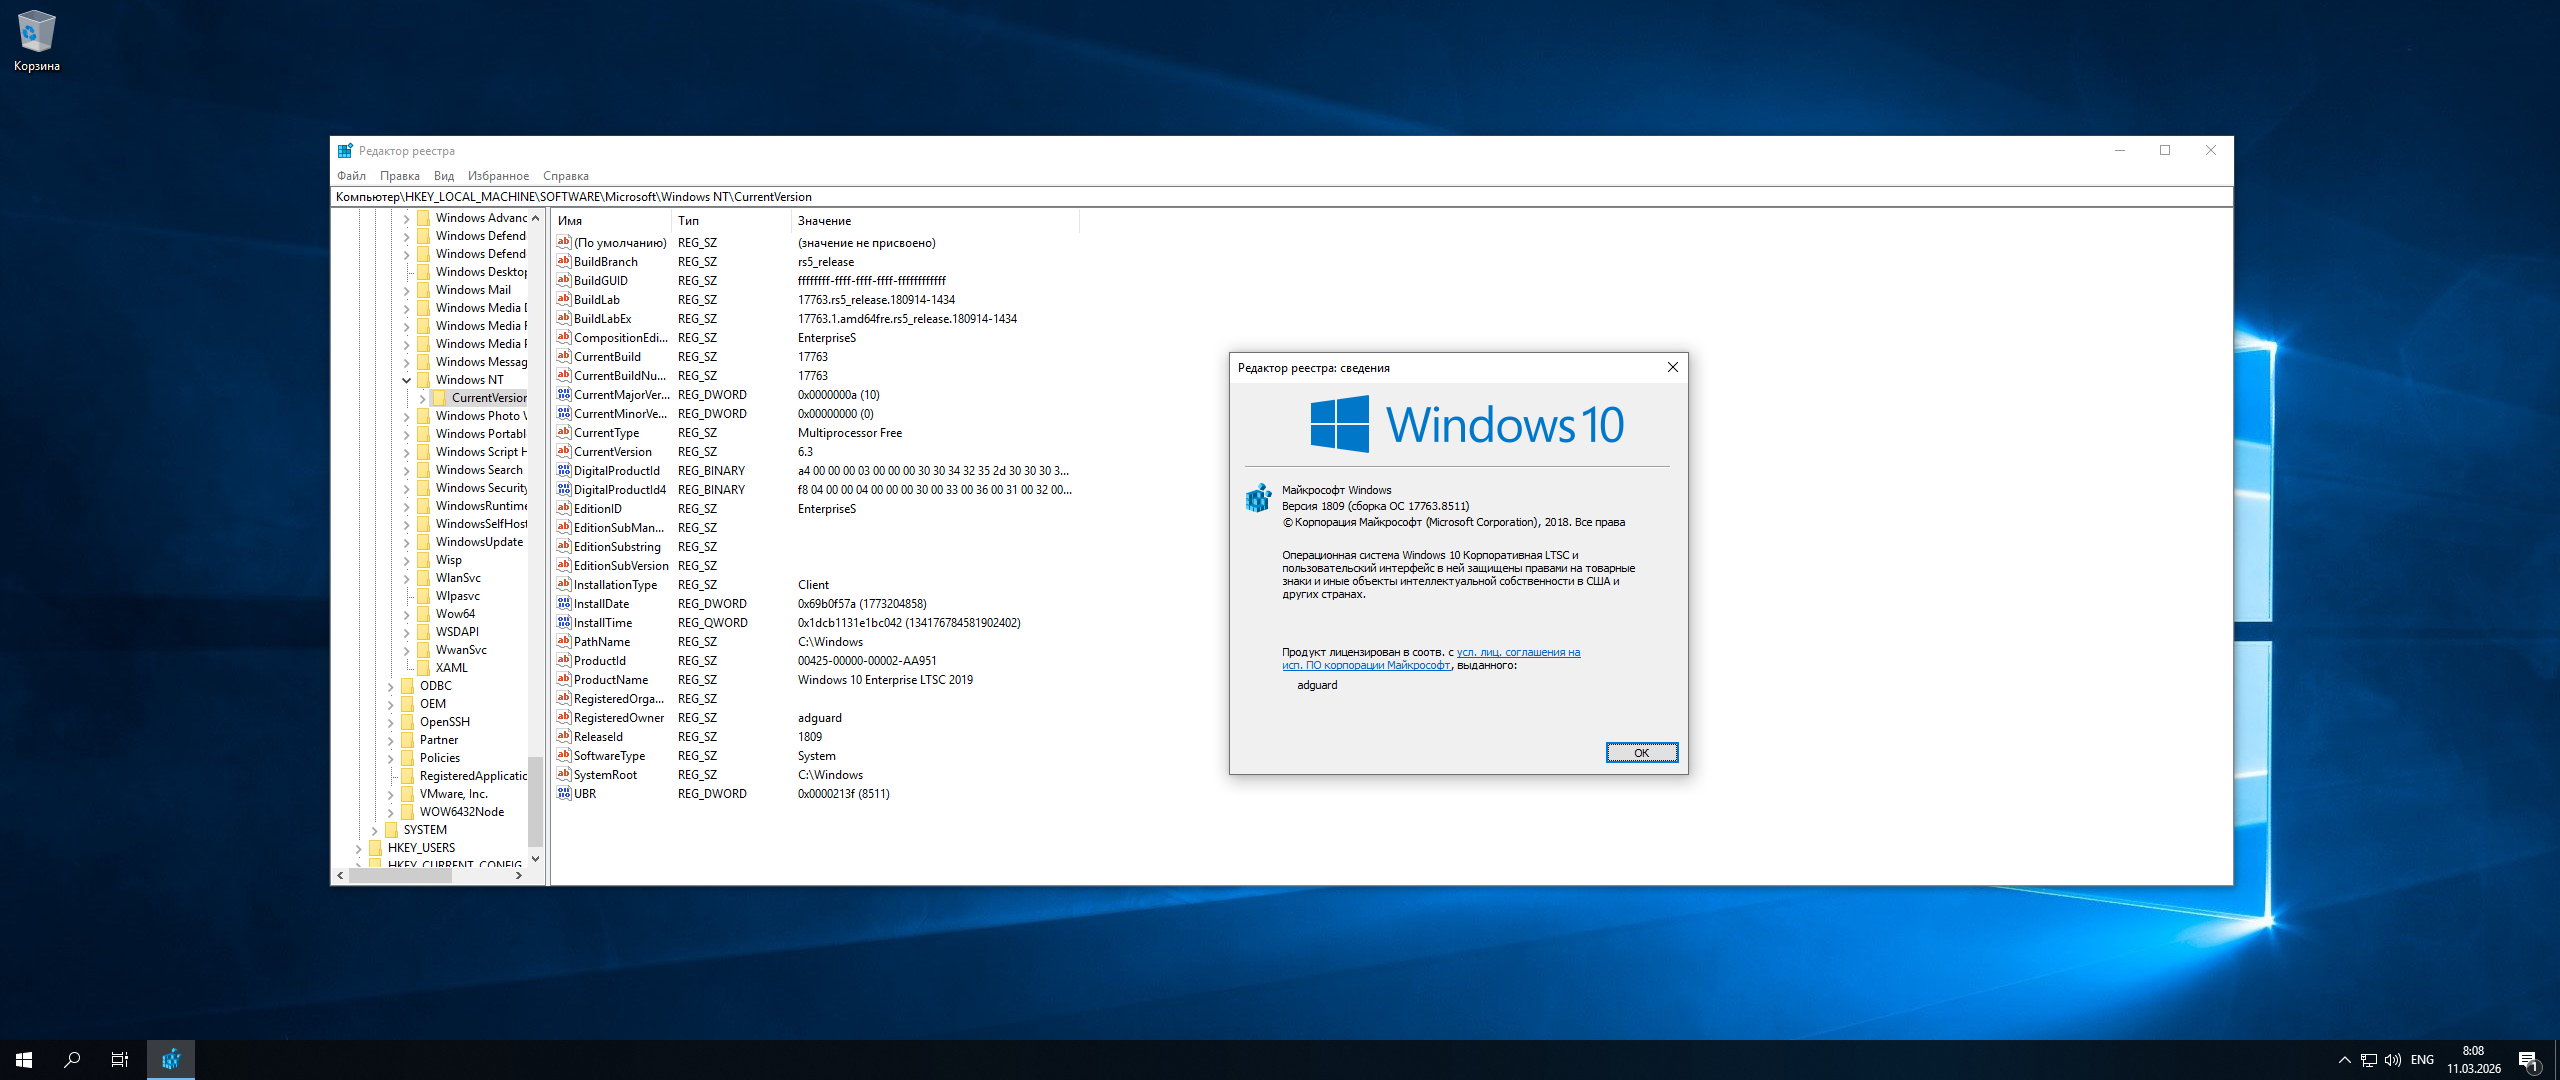The height and width of the screenshot is (1080, 2560).
Task: Click the Windows Start button
Action: [x=24, y=1060]
